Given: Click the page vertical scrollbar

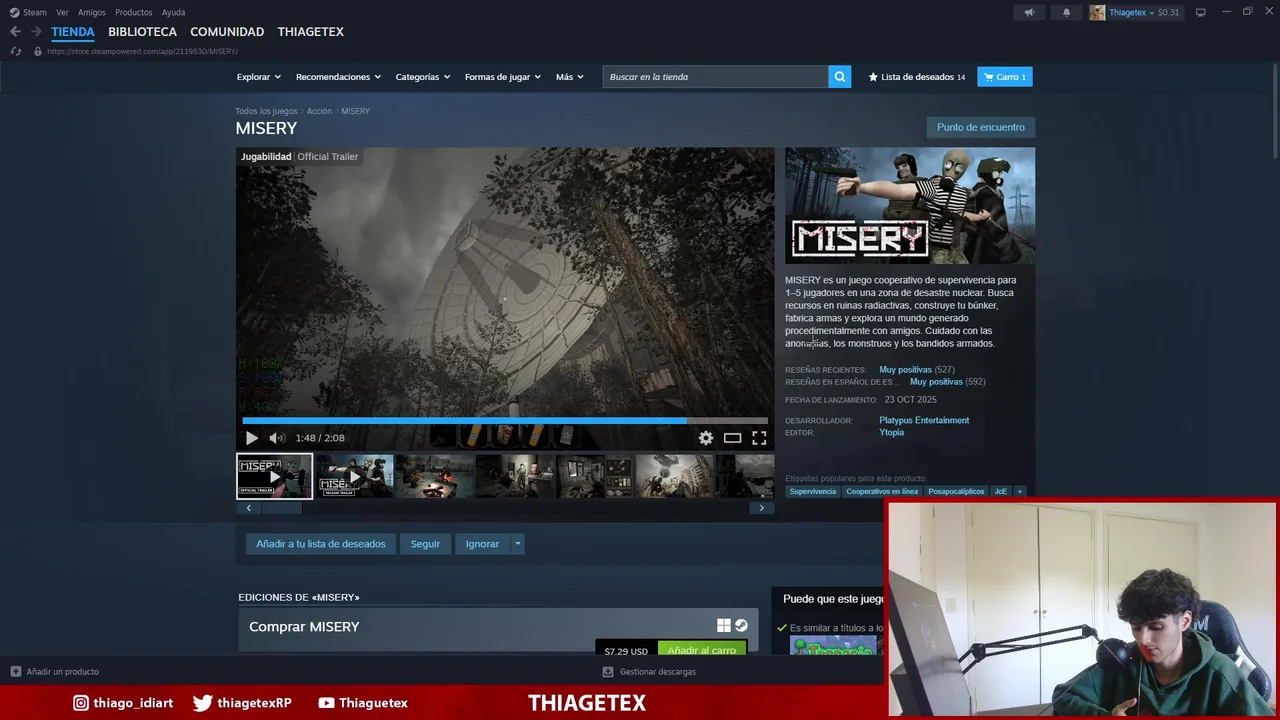Looking at the screenshot, I should point(1274,110).
